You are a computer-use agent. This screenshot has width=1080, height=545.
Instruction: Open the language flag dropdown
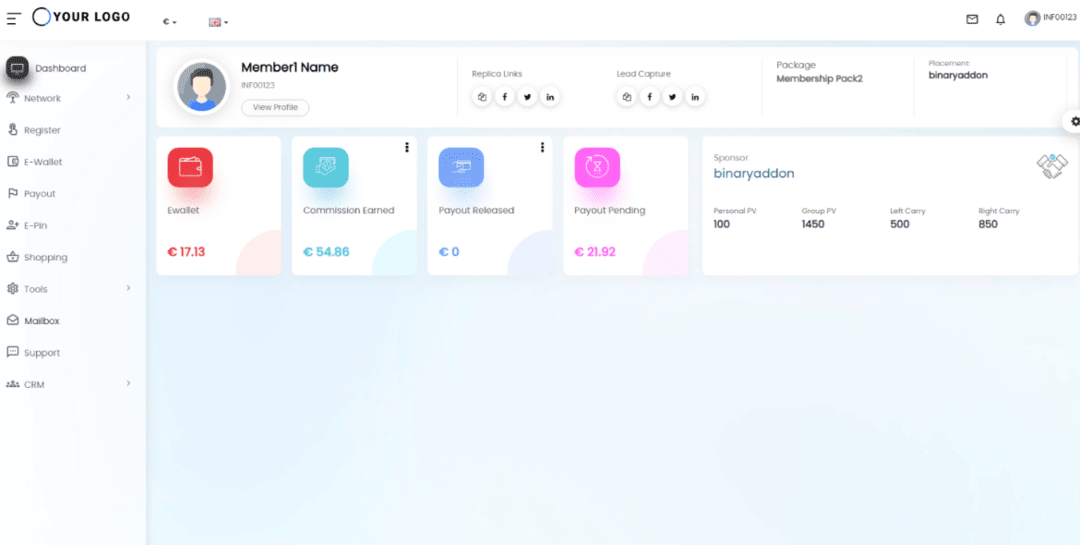[x=218, y=22]
